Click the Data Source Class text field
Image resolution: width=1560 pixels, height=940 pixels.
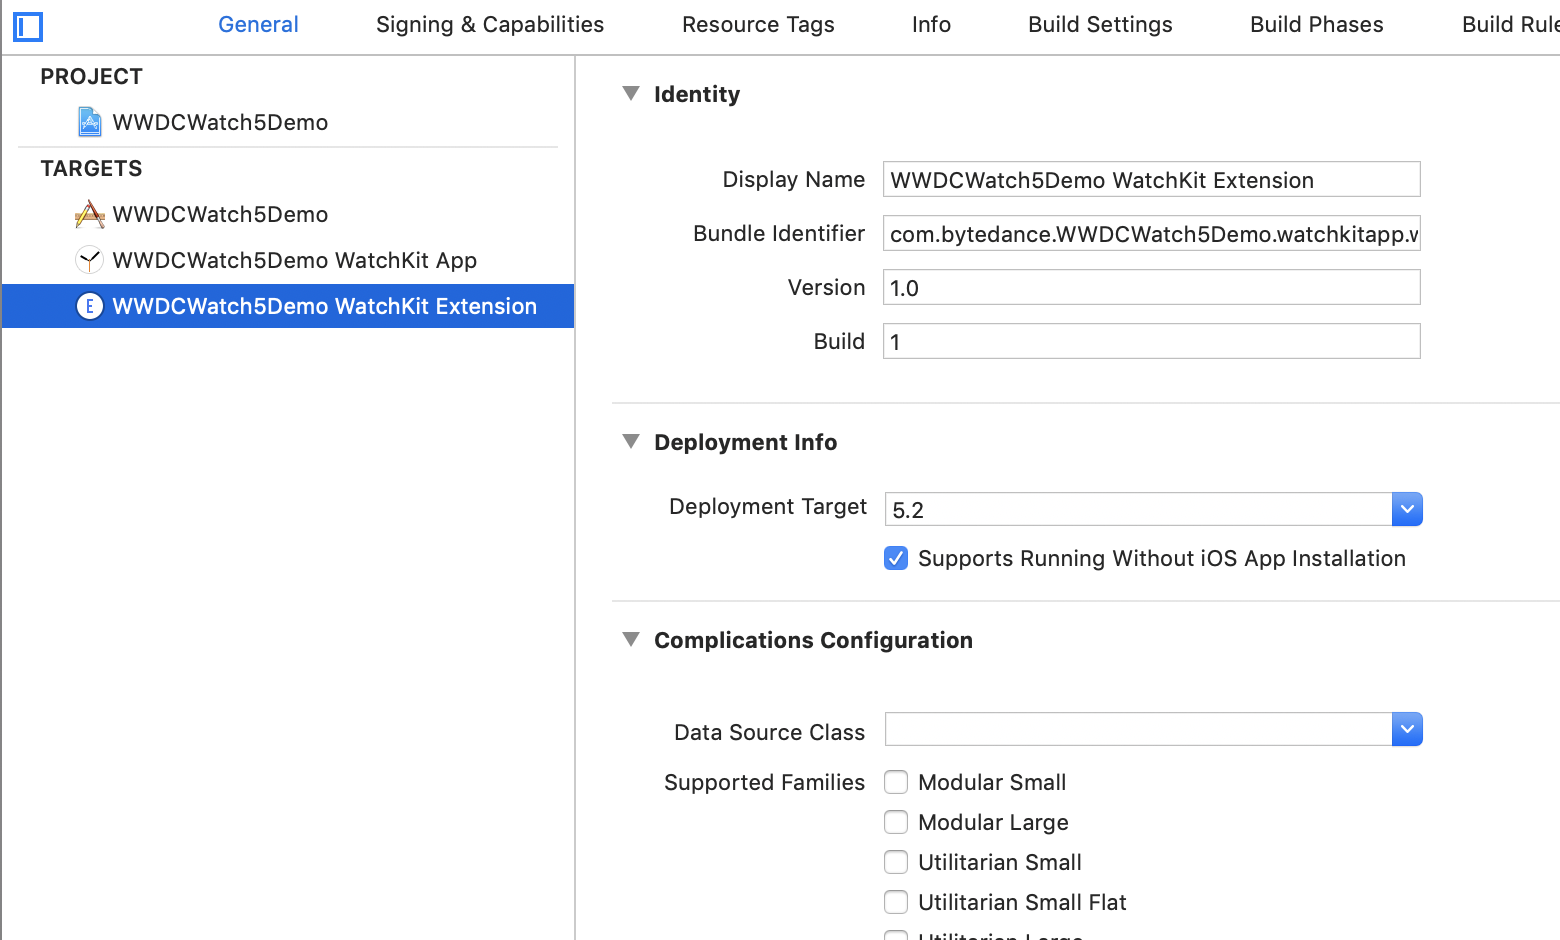pyautogui.click(x=1138, y=729)
